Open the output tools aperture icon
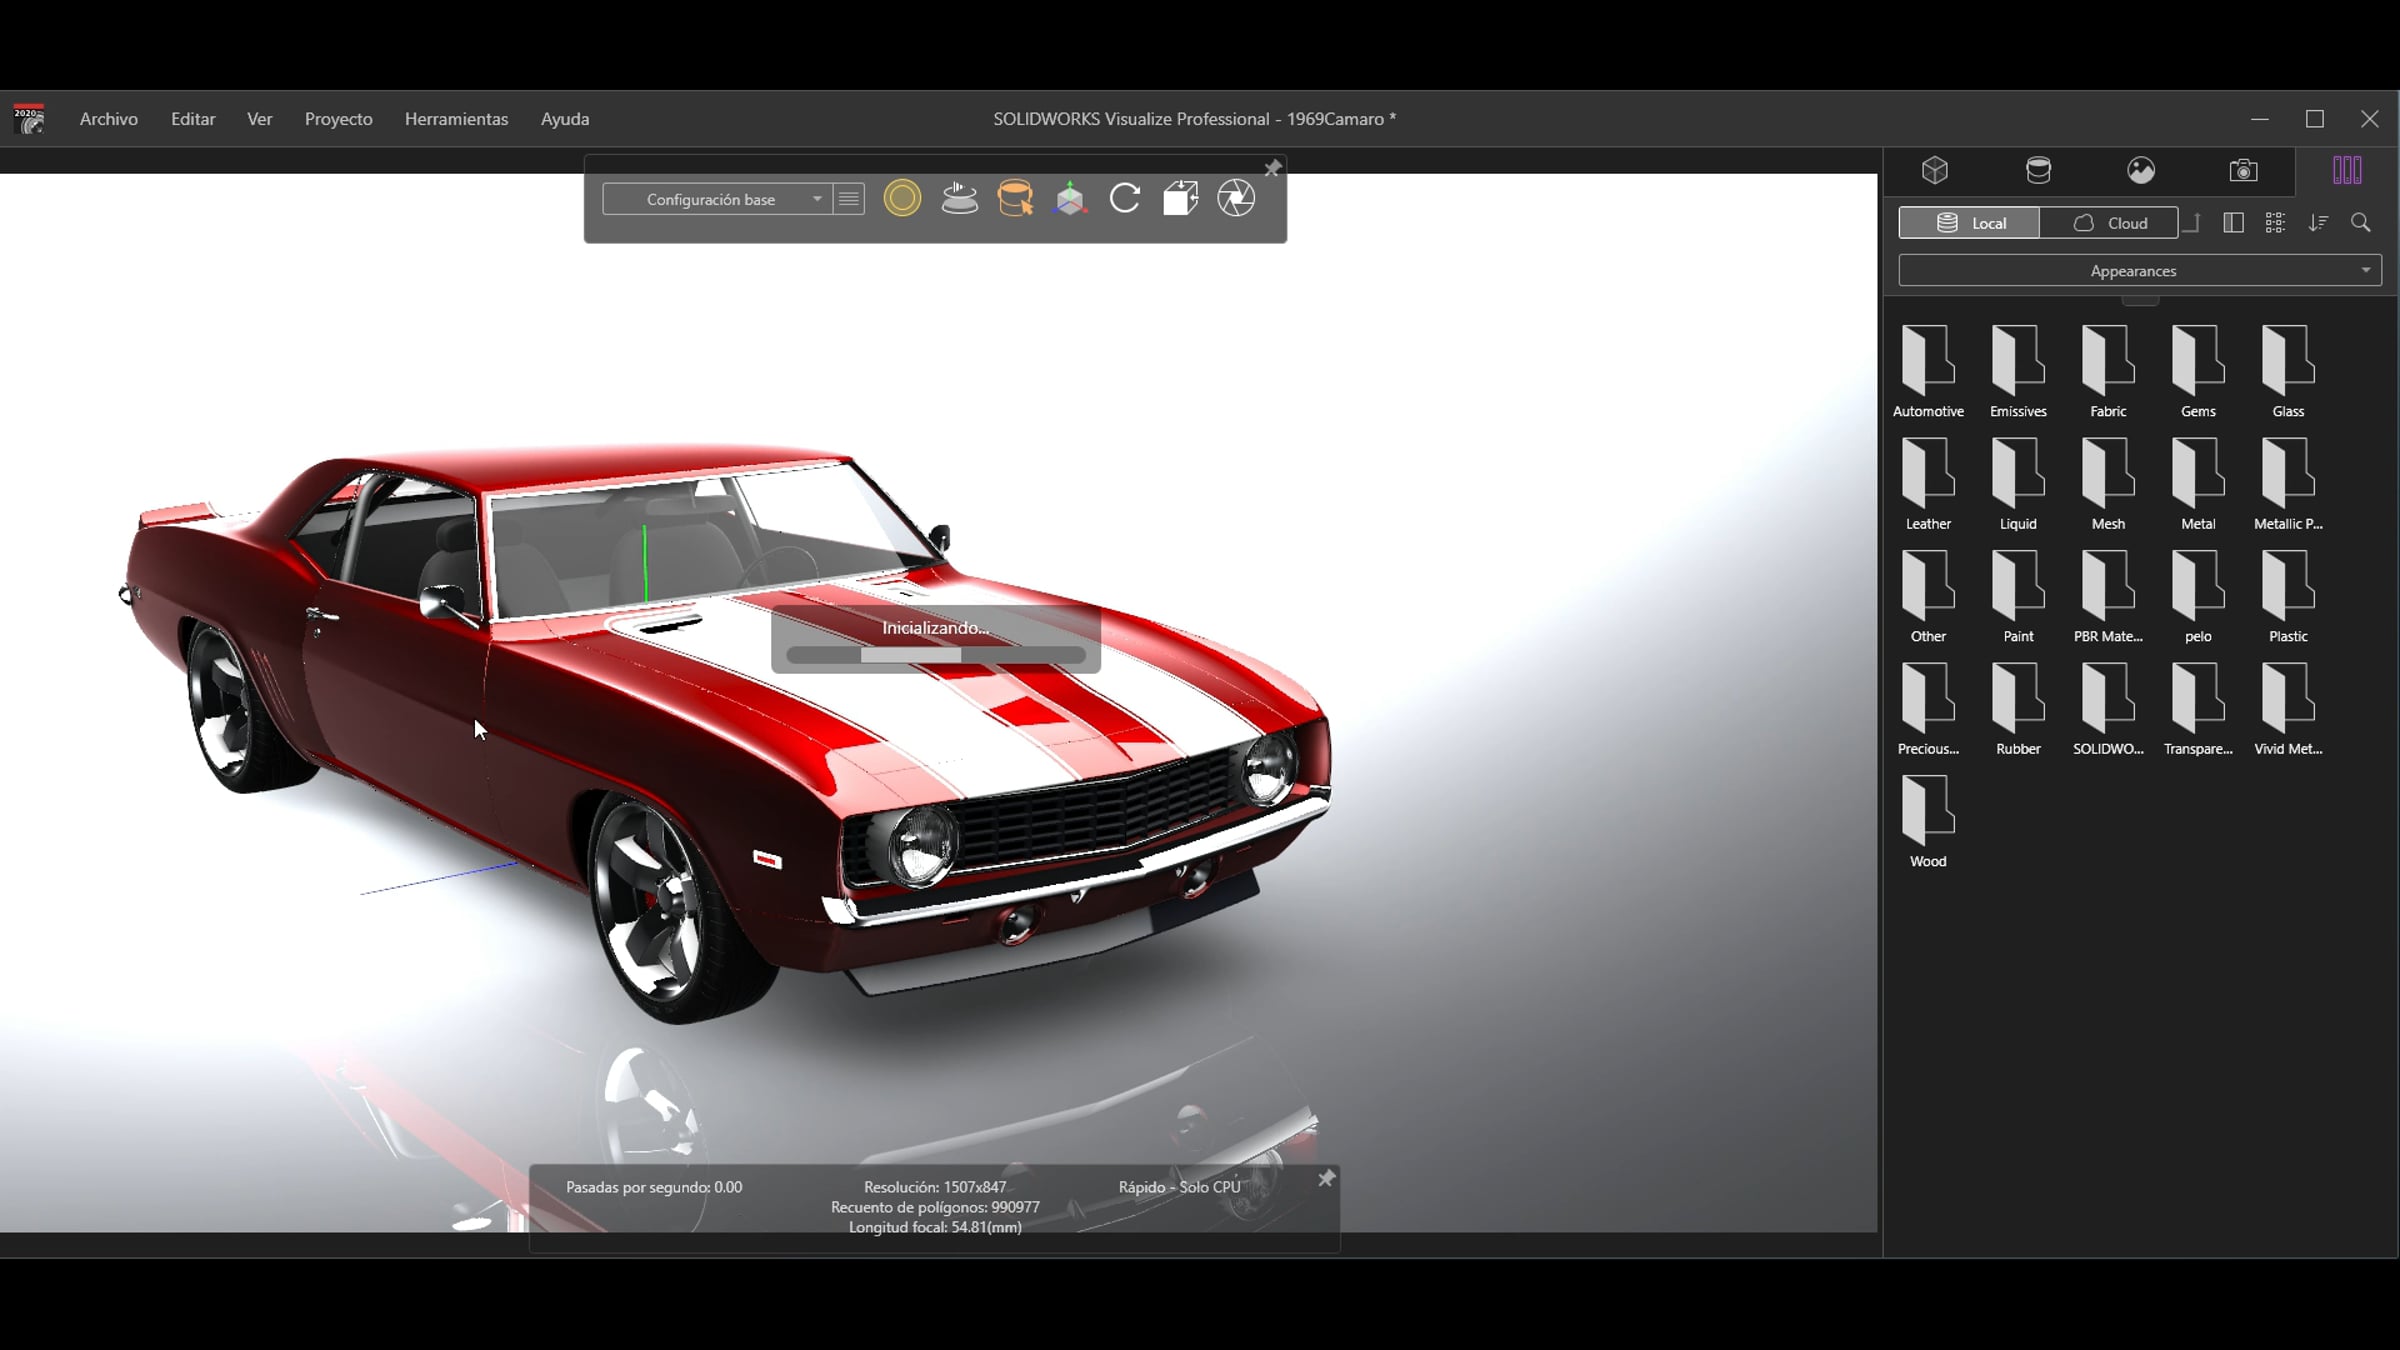 (1236, 198)
